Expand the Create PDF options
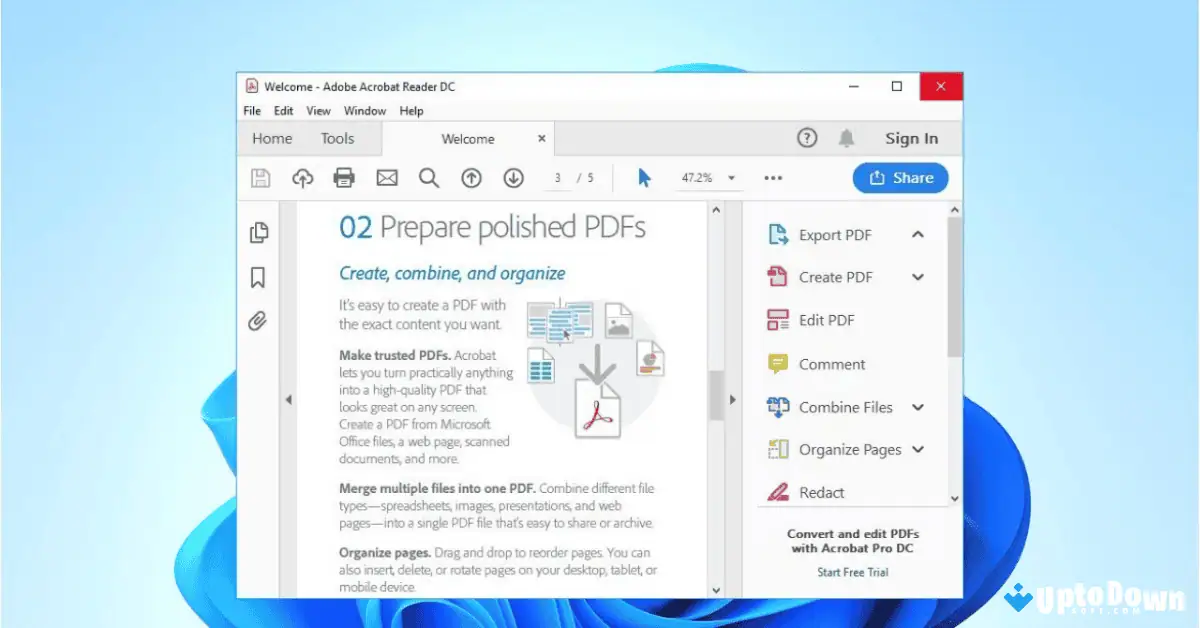 [x=917, y=277]
